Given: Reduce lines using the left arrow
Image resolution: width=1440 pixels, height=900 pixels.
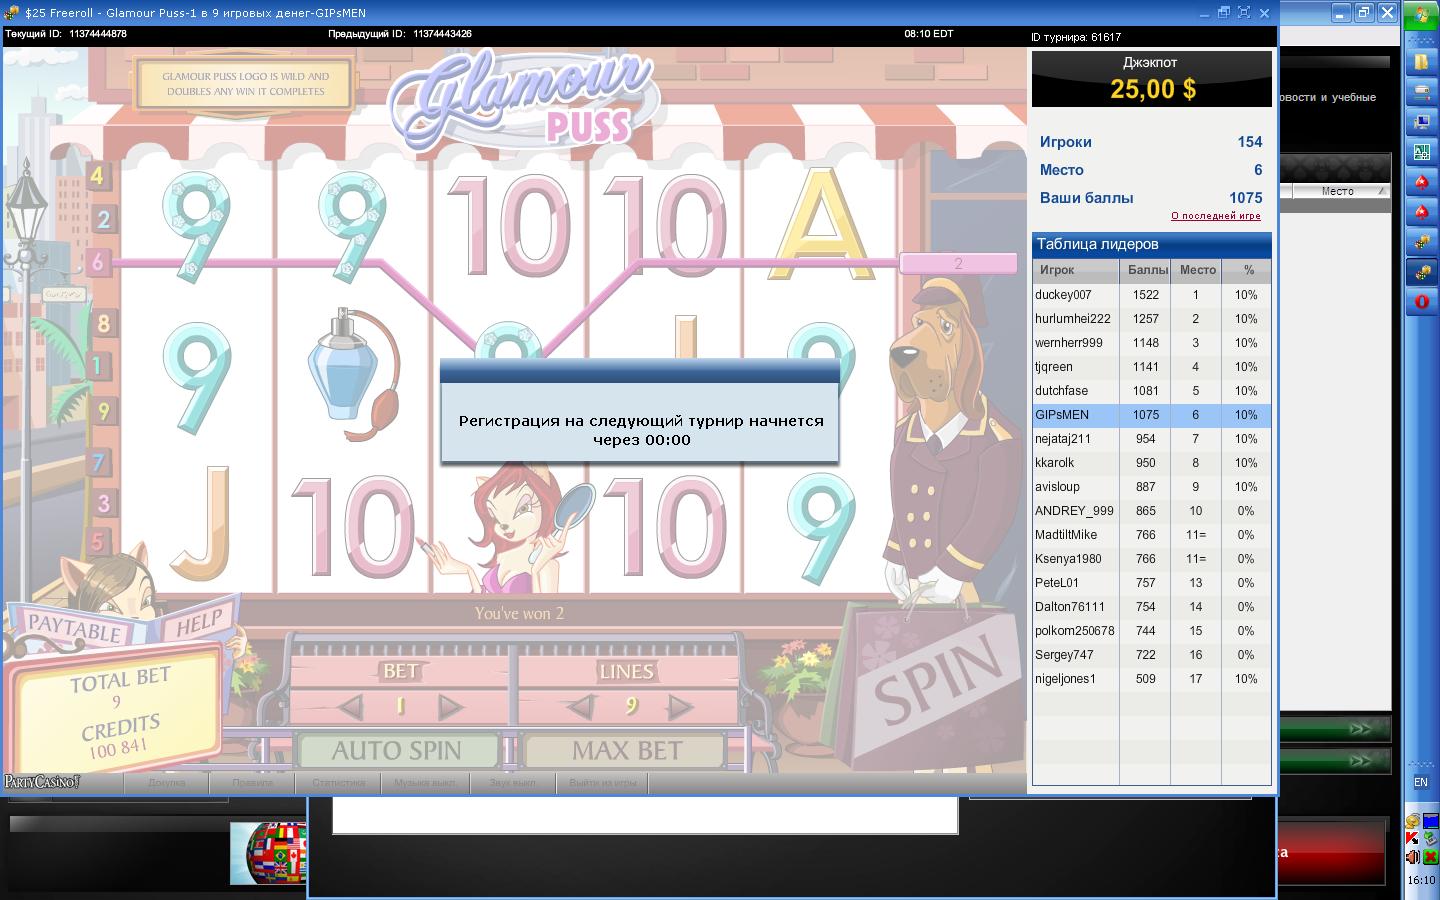Looking at the screenshot, I should click(x=579, y=707).
